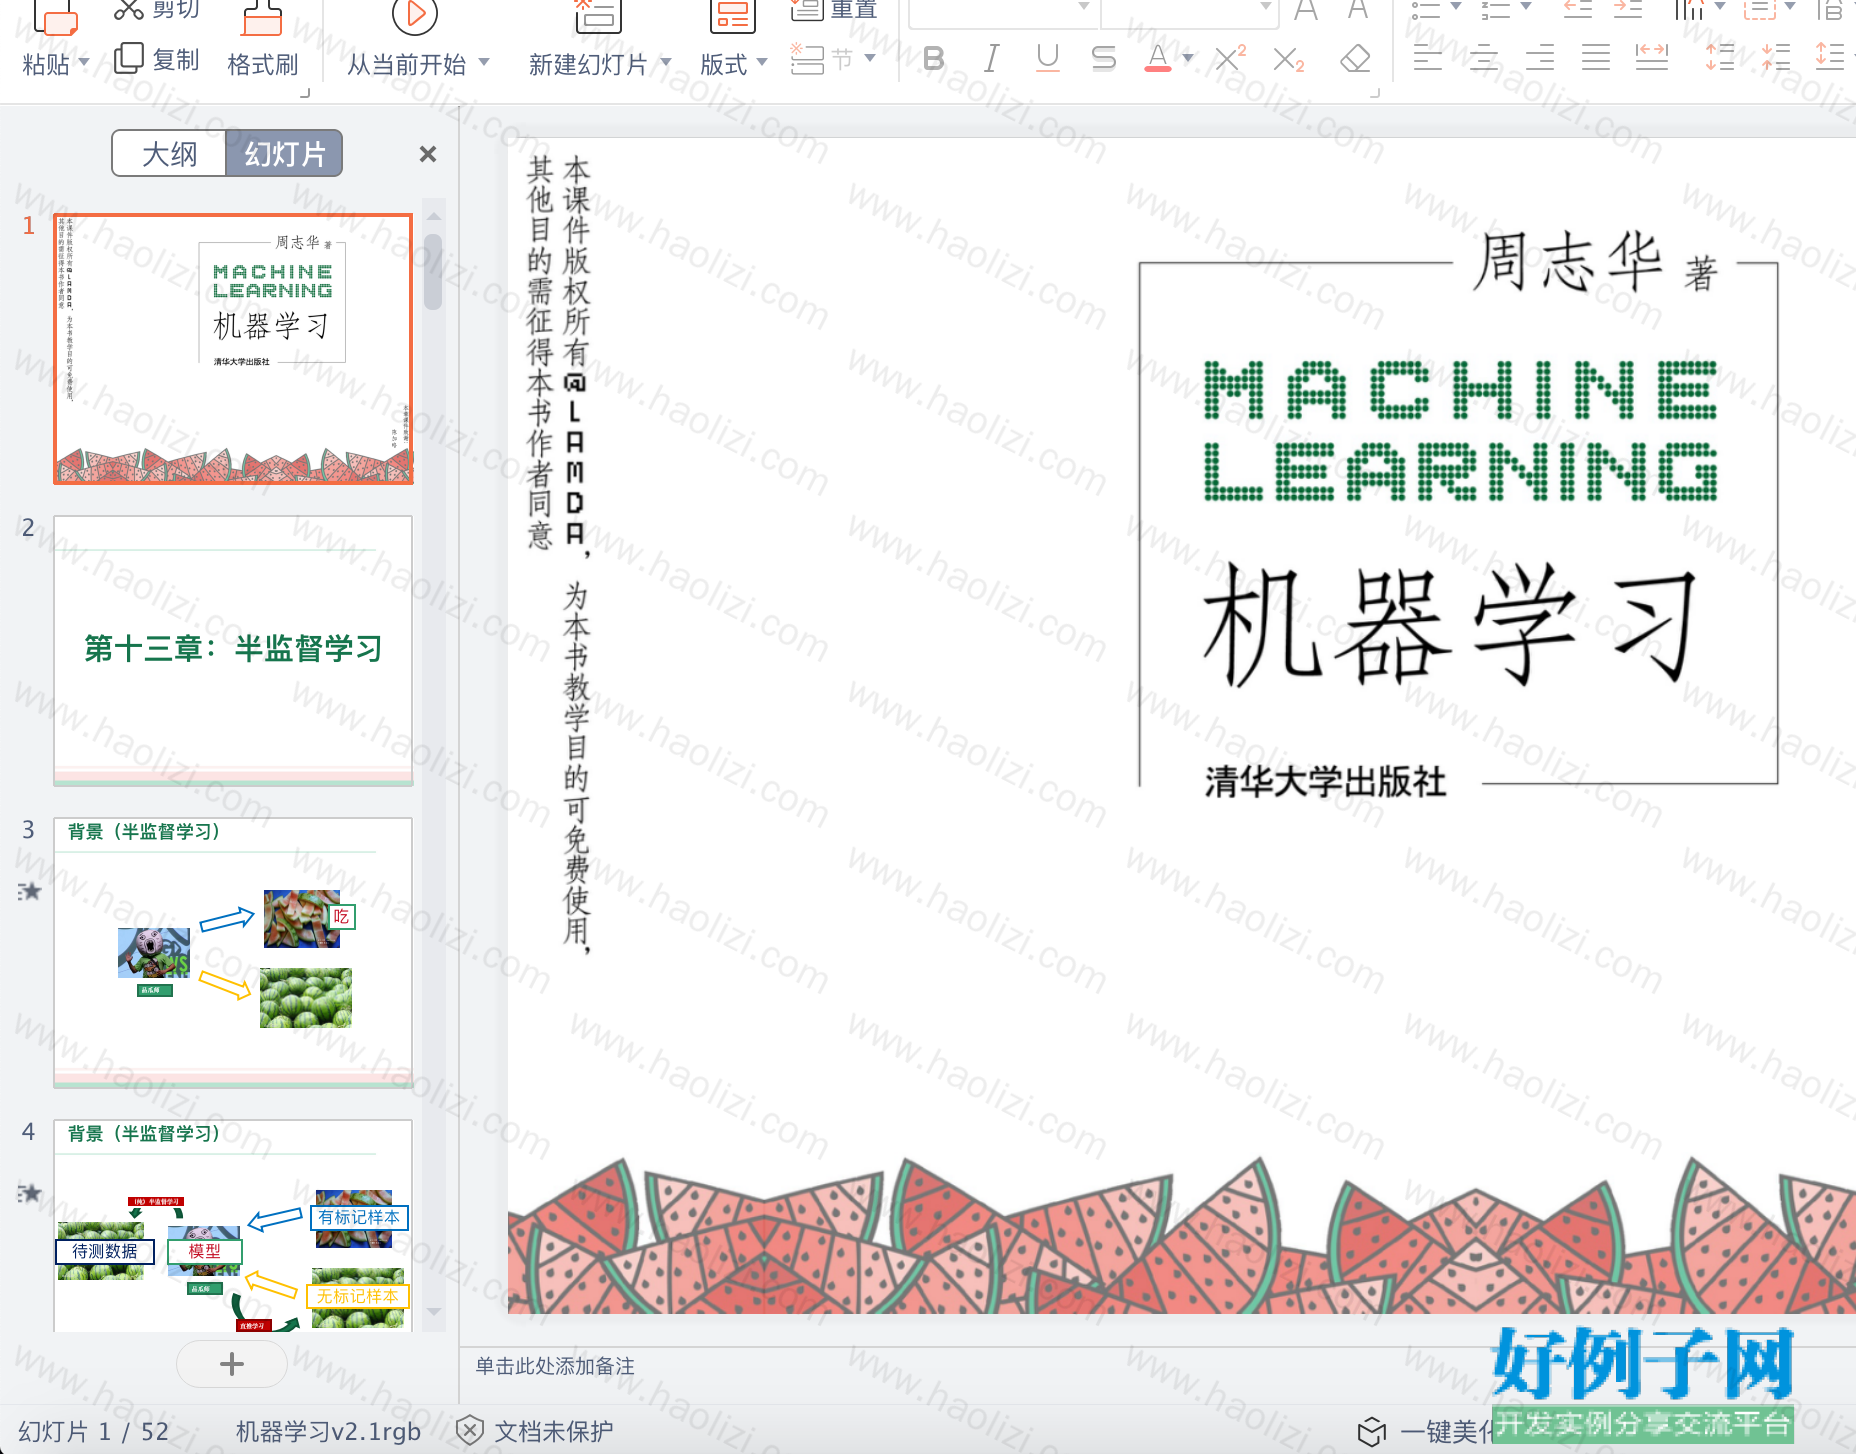The width and height of the screenshot is (1856, 1454).
Task: Expand the 版式 layout dropdown
Action: coord(762,62)
